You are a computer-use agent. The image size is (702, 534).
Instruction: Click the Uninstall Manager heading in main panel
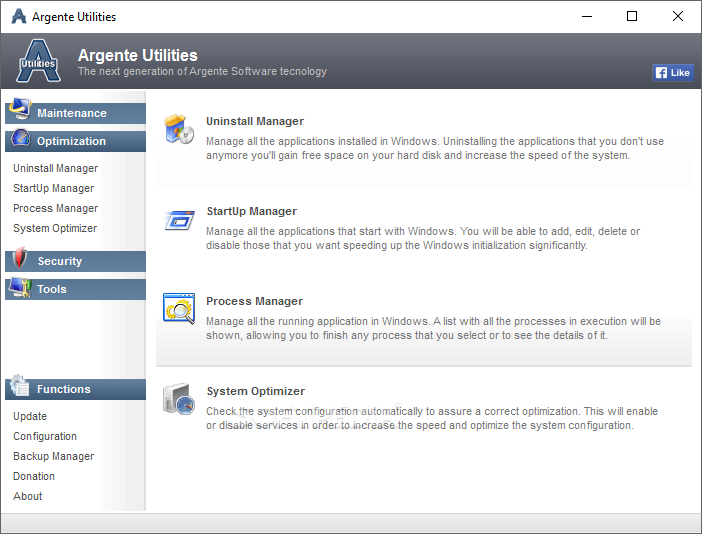tap(255, 121)
